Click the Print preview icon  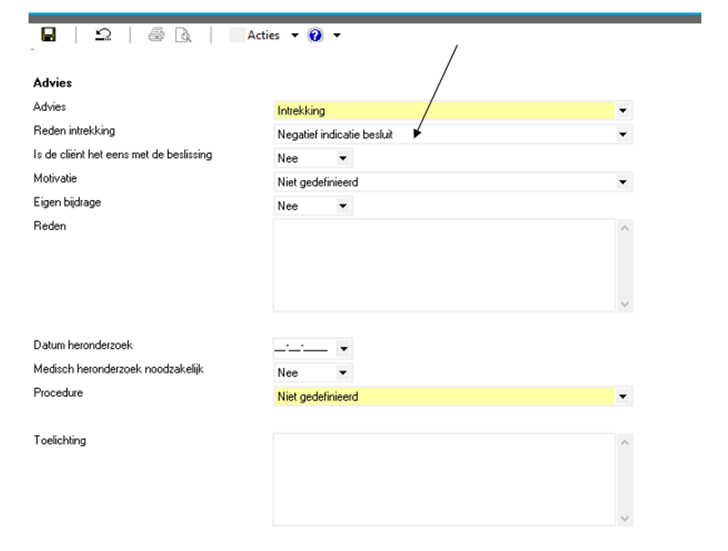[183, 35]
